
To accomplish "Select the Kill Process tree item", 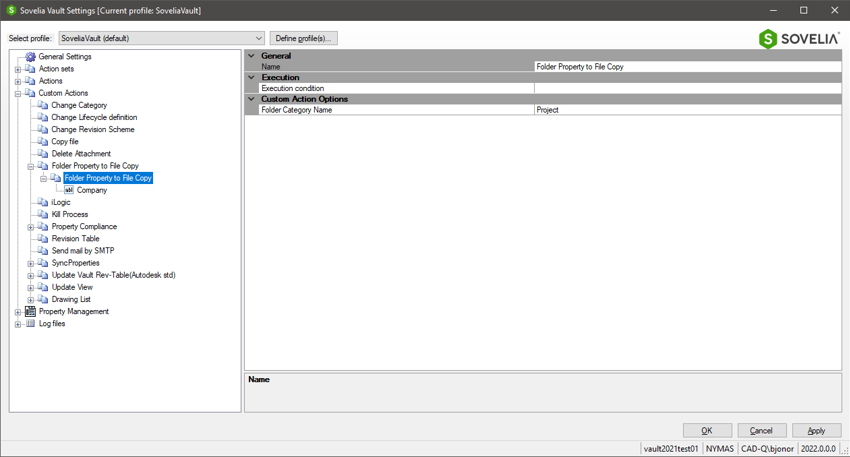I will (x=69, y=215).
